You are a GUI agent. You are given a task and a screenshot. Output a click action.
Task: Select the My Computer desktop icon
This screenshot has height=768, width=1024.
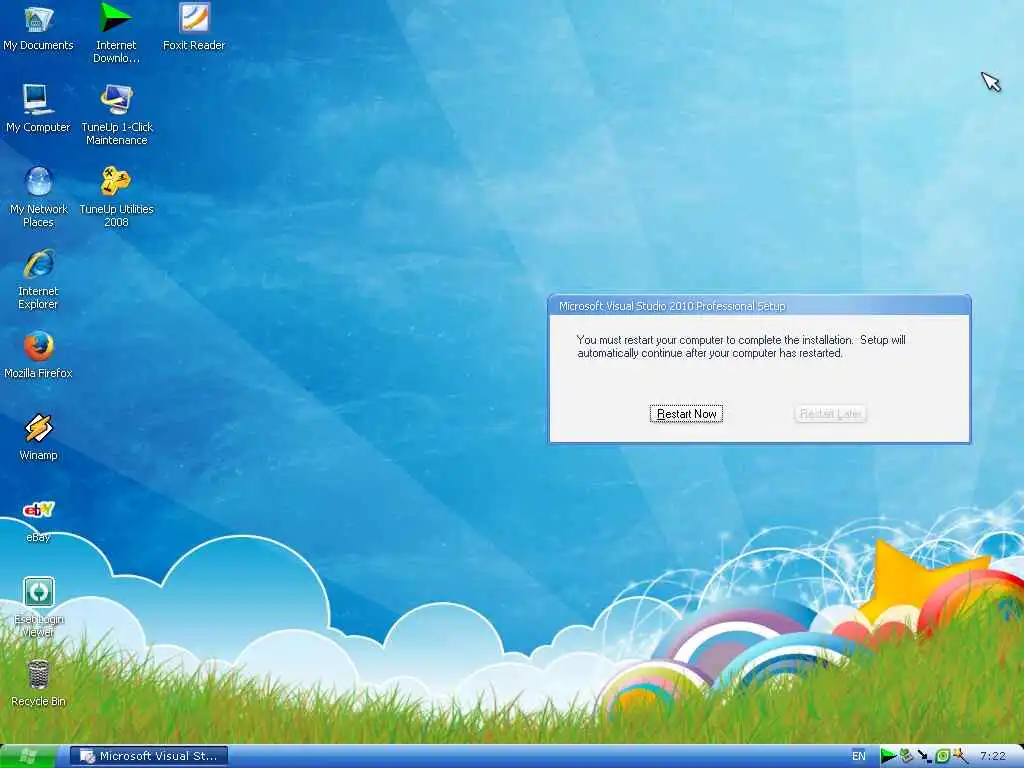click(x=38, y=108)
